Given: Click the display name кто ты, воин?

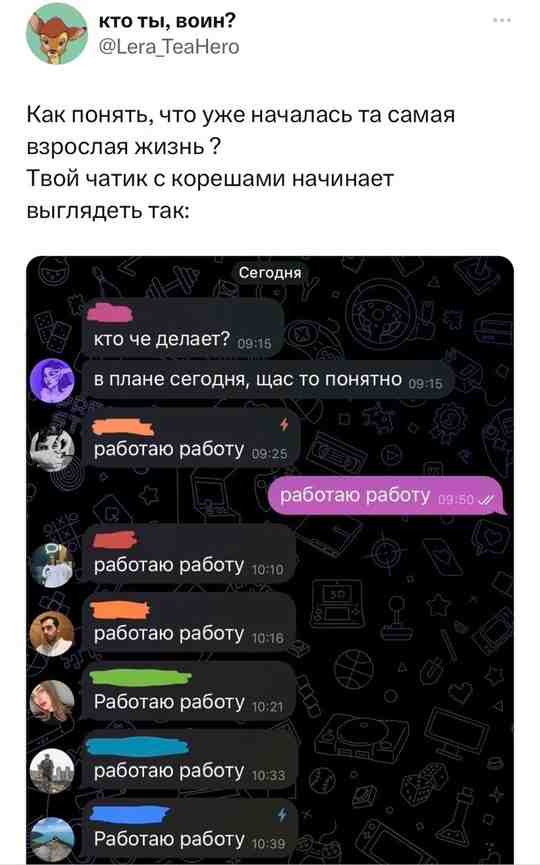Looking at the screenshot, I should pyautogui.click(x=167, y=20).
